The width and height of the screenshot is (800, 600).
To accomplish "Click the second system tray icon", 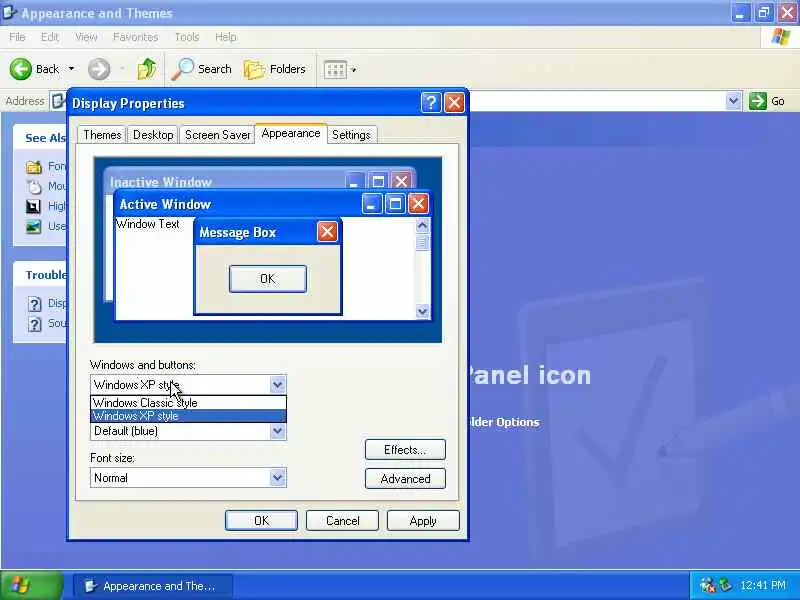I will tap(725, 585).
